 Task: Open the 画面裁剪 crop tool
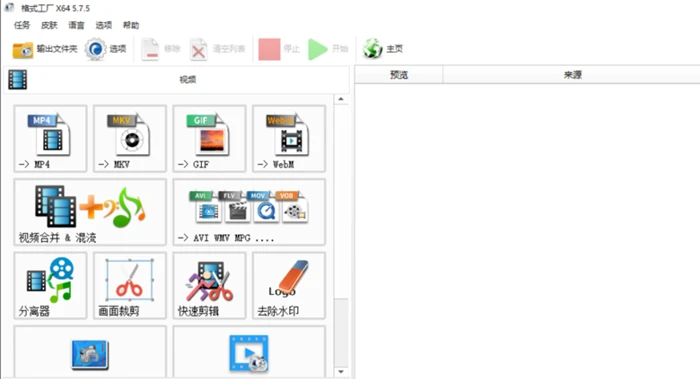[x=130, y=286]
